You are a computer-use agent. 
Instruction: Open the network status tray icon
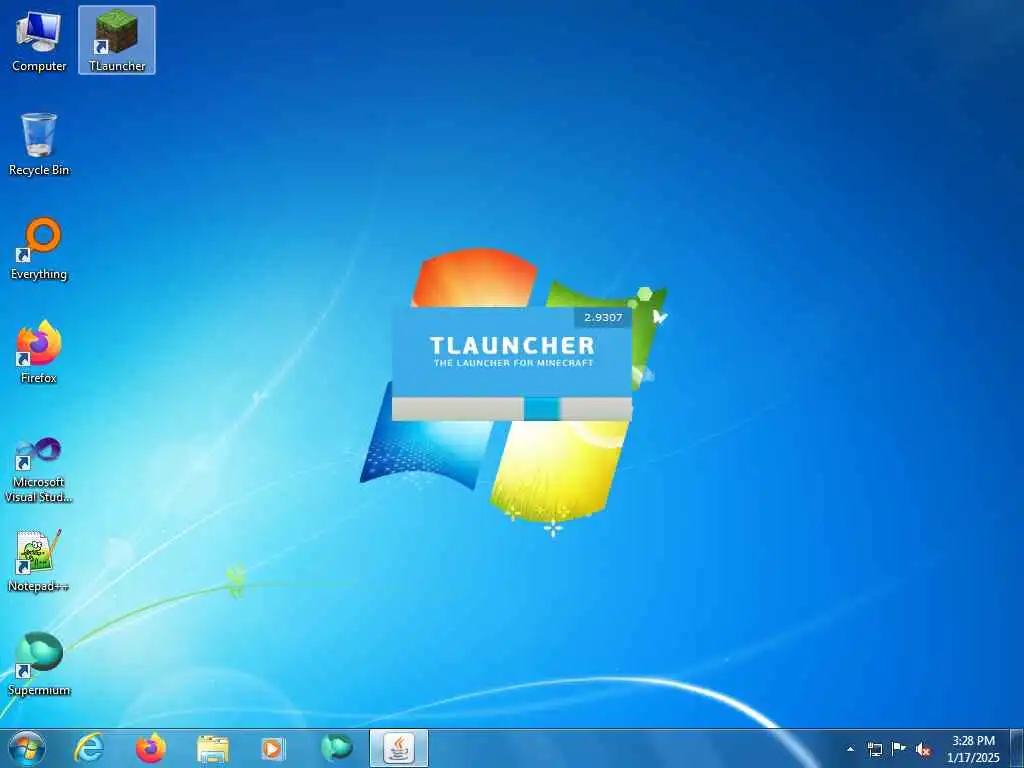click(874, 749)
